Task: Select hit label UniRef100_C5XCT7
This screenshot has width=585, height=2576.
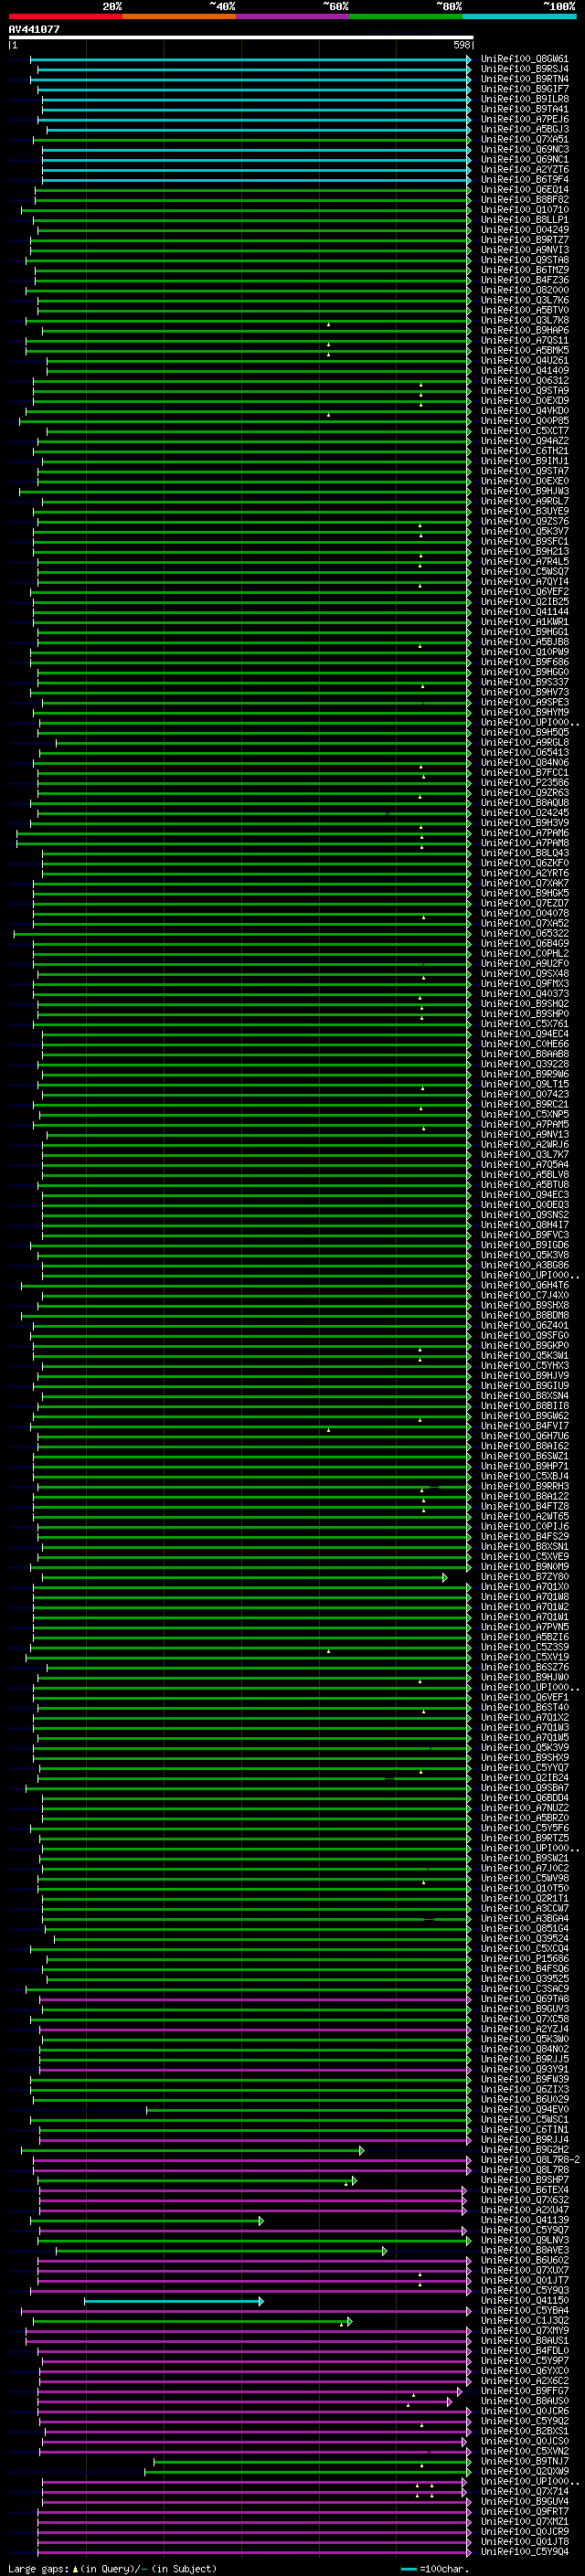Action: tap(525, 431)
